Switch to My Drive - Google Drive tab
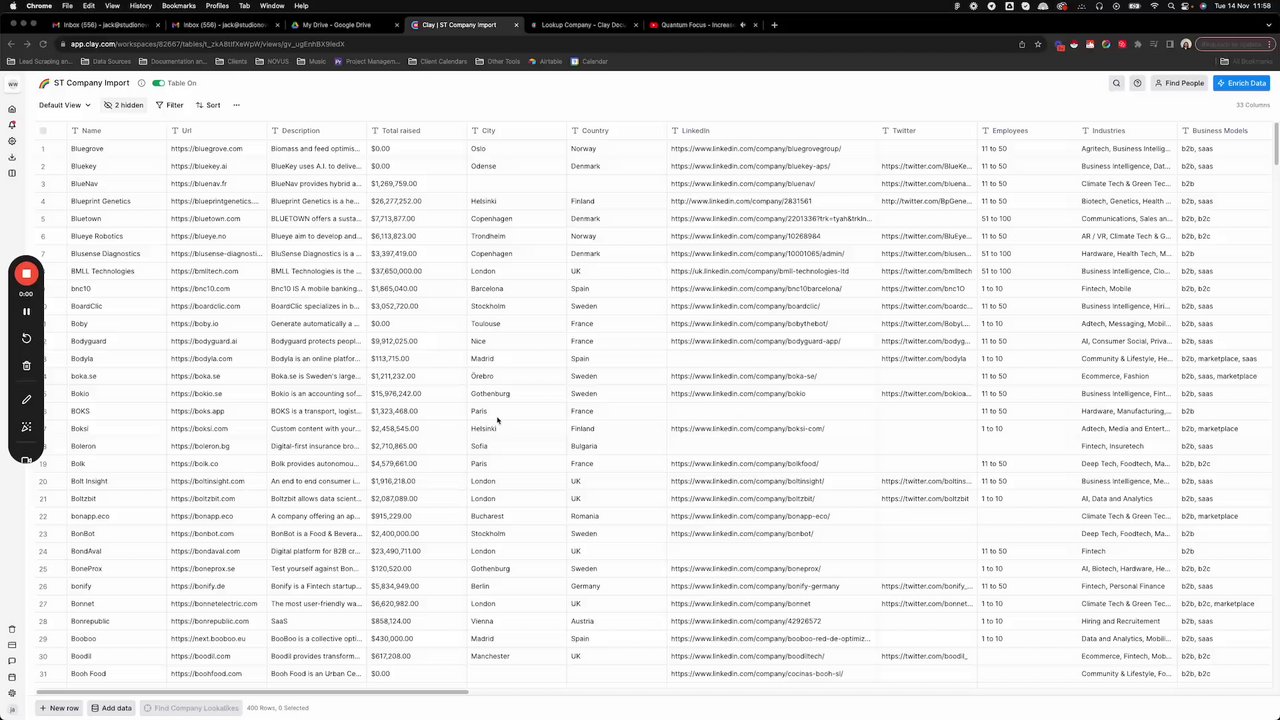 point(343,24)
